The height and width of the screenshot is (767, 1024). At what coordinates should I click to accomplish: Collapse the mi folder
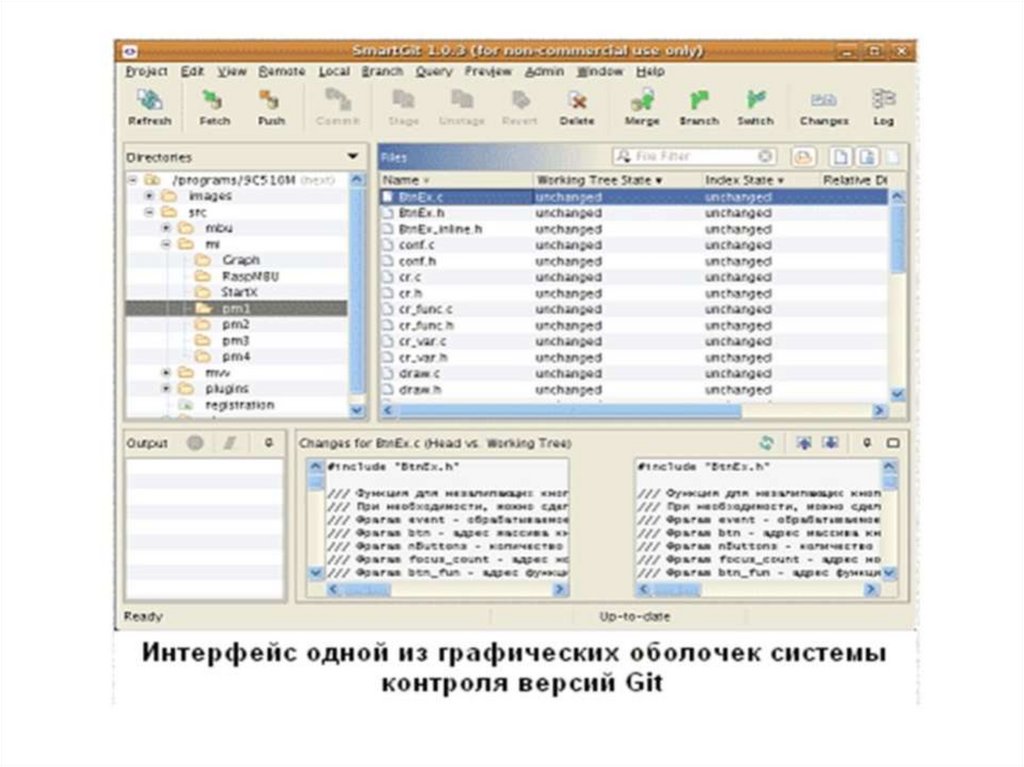166,244
